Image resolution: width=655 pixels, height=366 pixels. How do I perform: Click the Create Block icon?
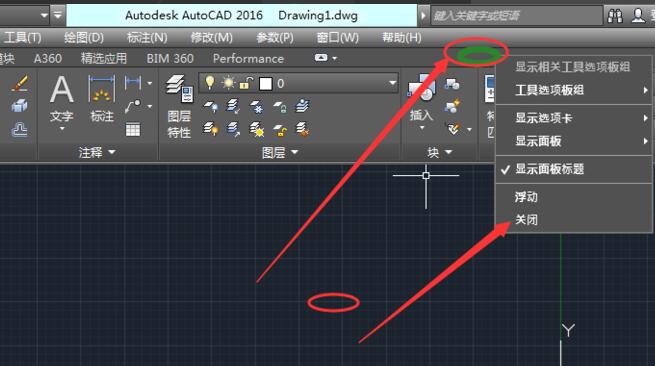click(452, 84)
